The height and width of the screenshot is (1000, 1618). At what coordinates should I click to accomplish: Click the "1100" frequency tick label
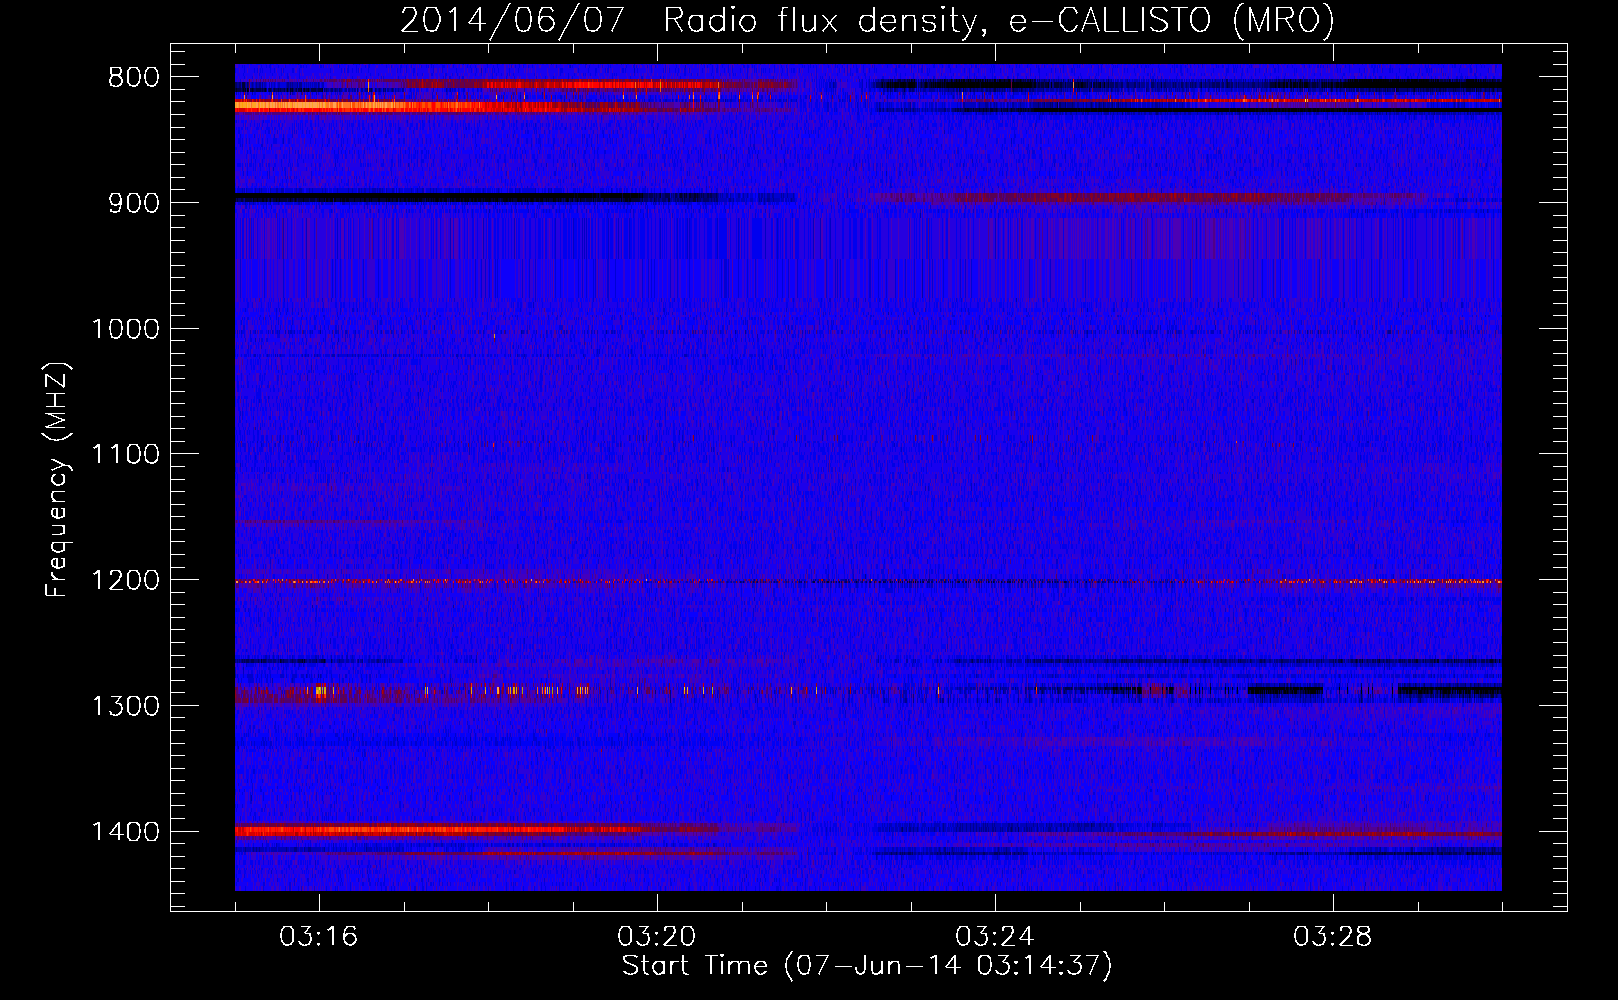[x=126, y=455]
